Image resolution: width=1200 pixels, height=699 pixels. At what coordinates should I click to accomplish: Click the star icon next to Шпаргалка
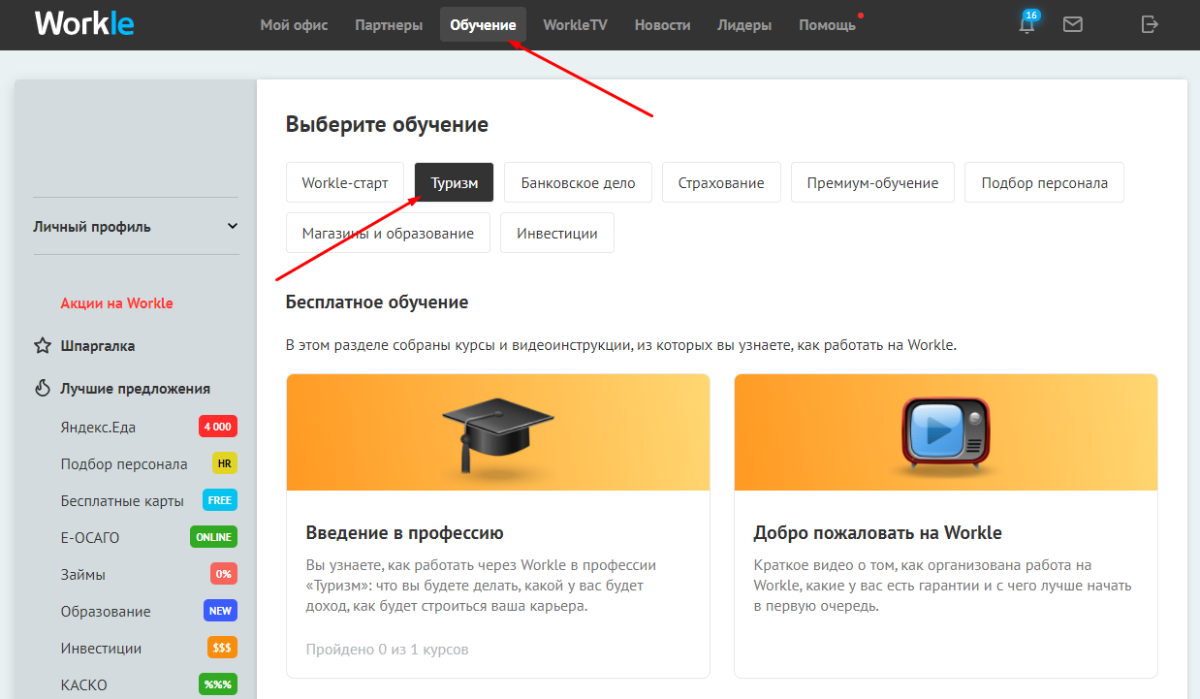point(41,345)
